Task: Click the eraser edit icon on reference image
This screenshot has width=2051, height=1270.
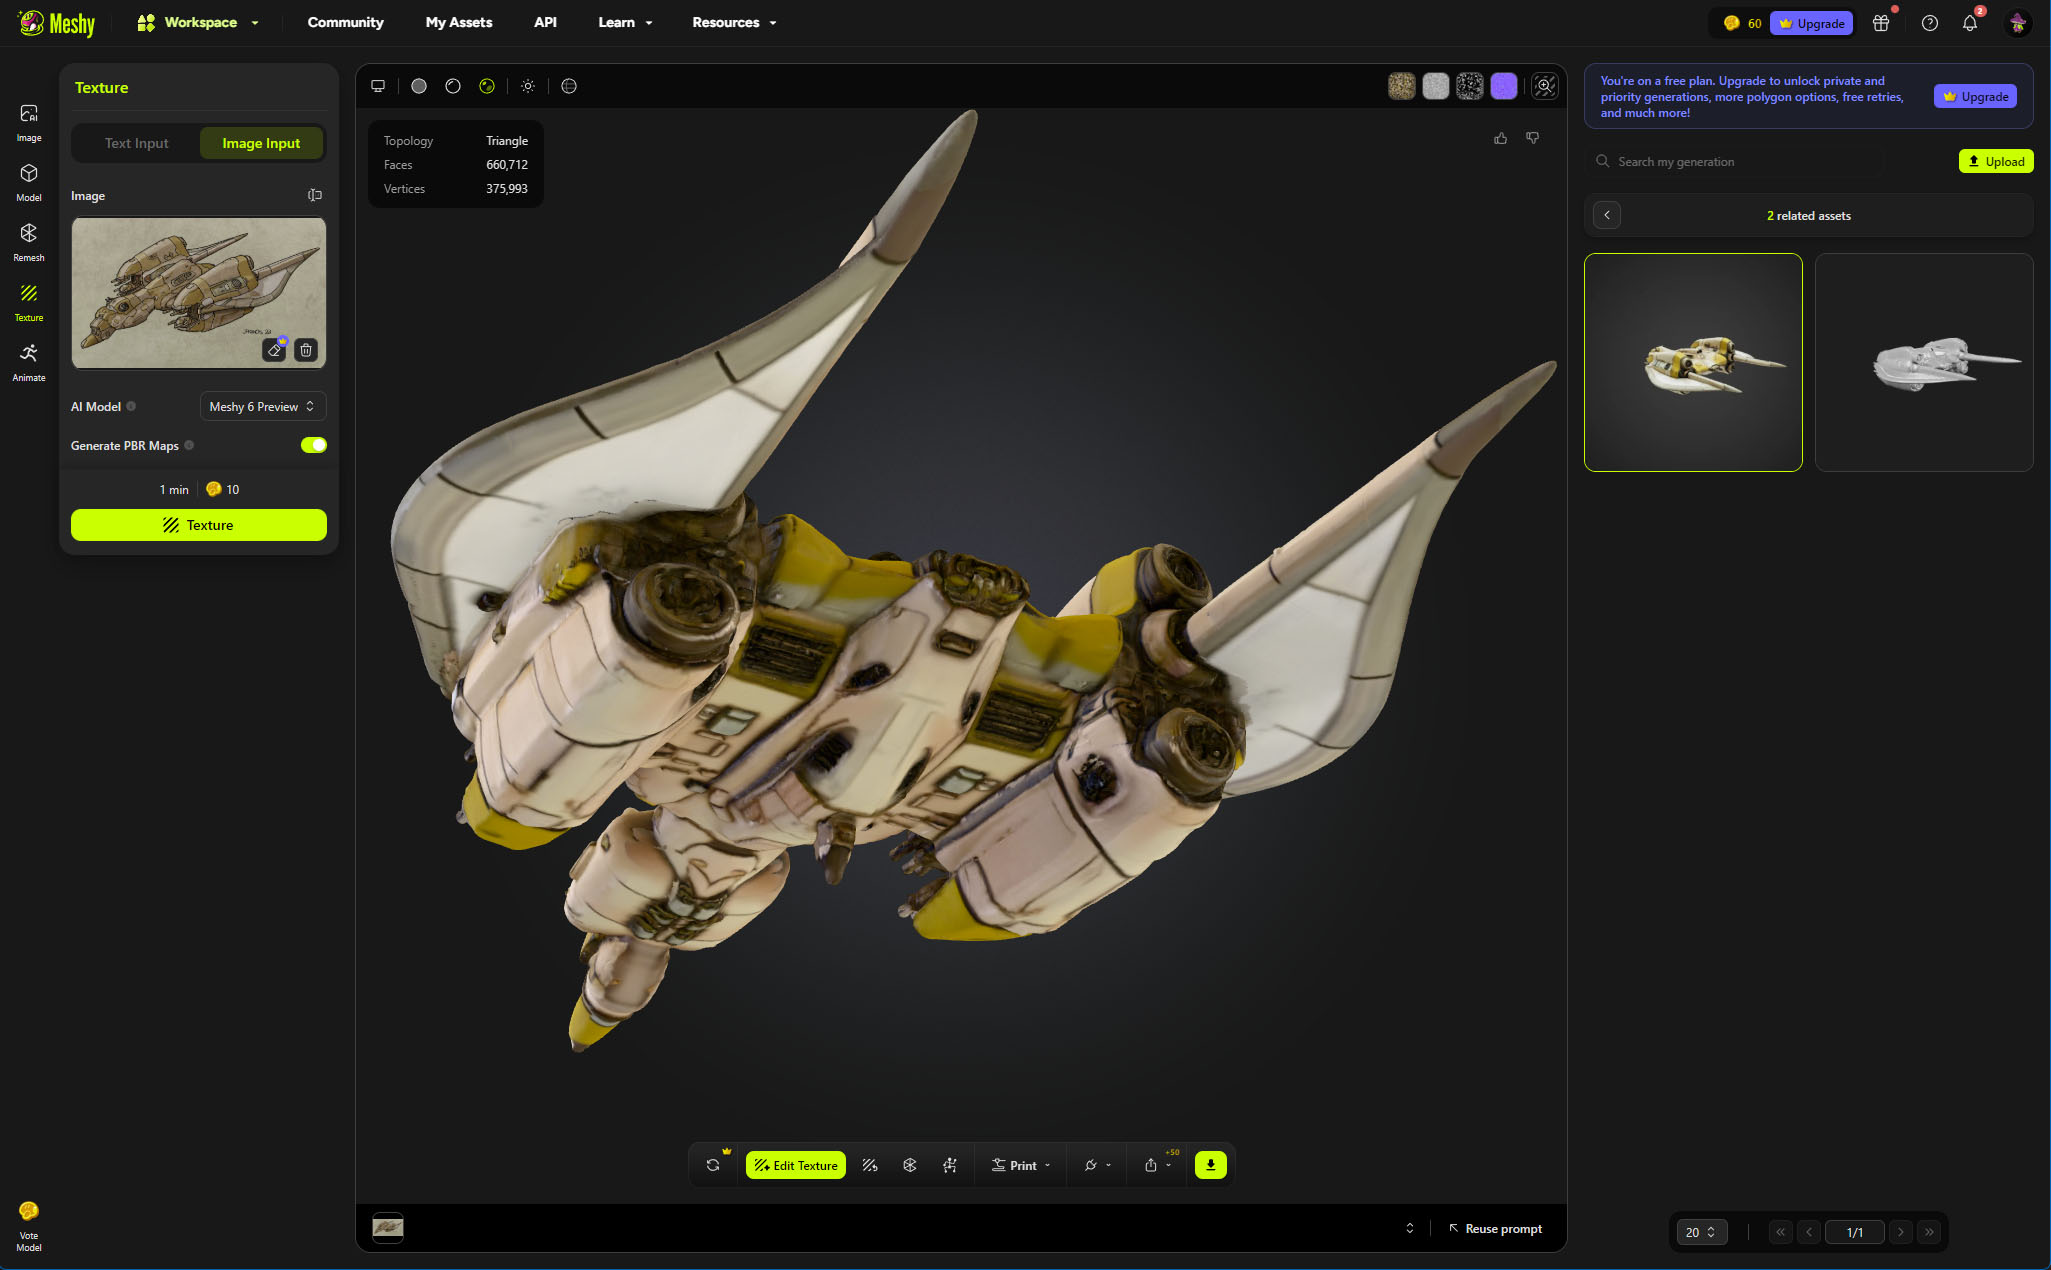Action: coord(274,350)
